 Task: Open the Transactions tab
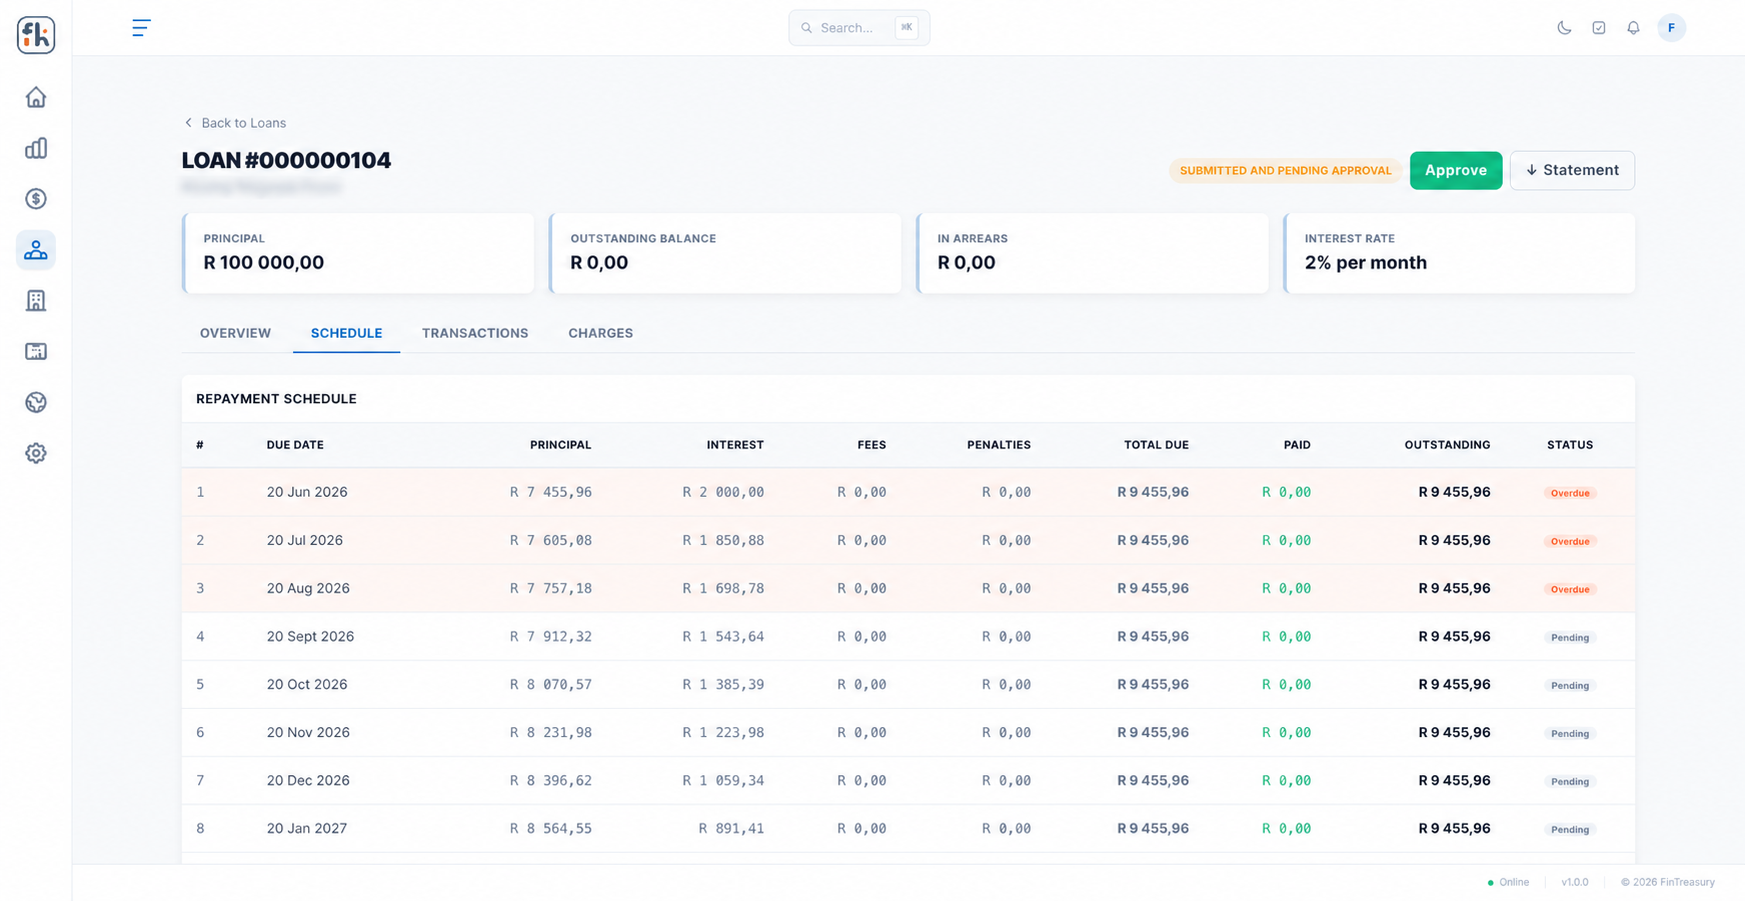click(x=475, y=333)
